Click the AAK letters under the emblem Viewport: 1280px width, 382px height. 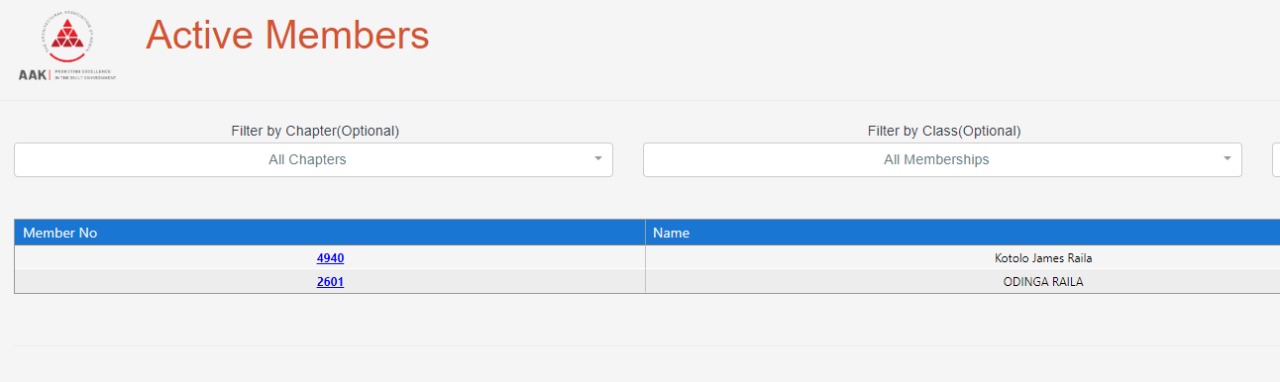pos(32,75)
